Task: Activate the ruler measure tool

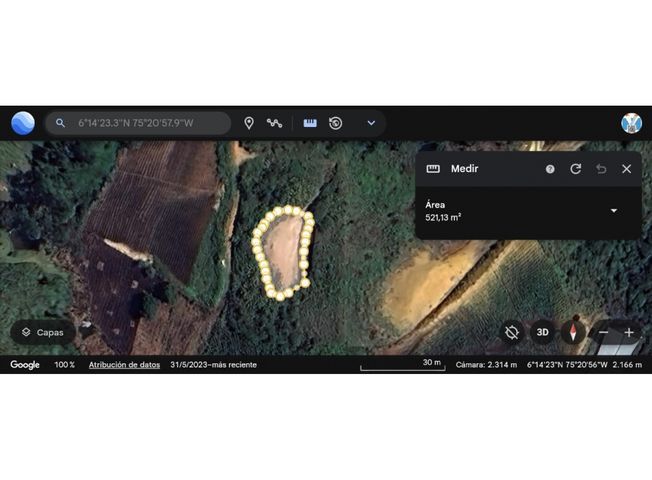Action: click(310, 123)
